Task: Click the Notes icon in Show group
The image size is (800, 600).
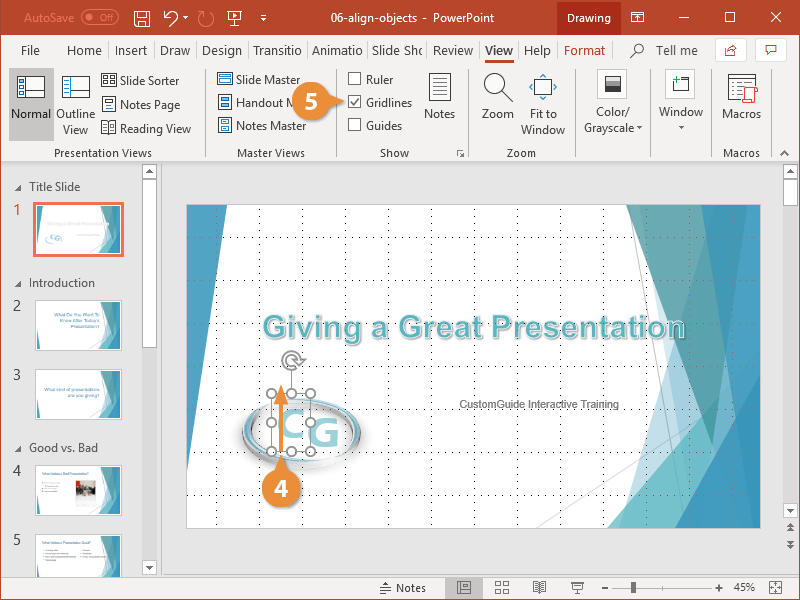Action: click(439, 97)
